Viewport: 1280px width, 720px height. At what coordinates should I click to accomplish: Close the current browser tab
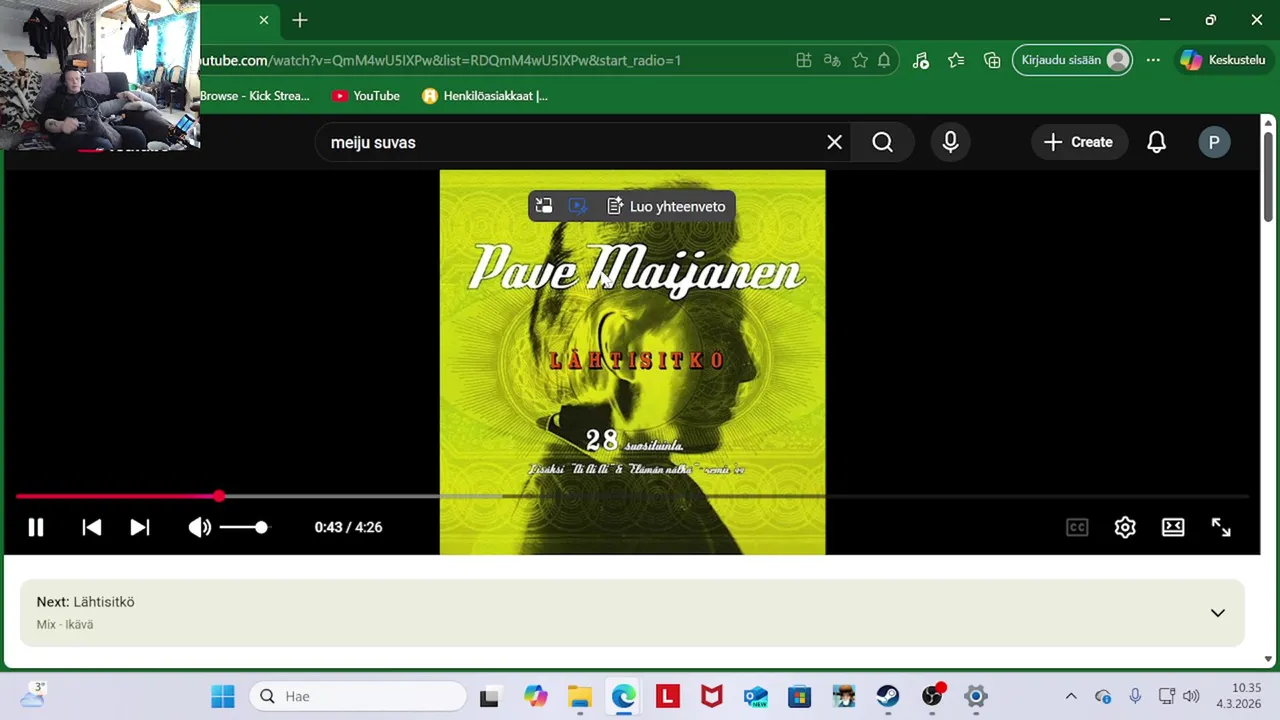264,20
